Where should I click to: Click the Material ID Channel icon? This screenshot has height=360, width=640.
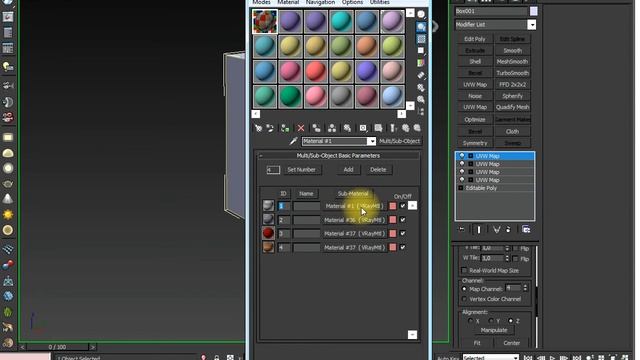tap(363, 128)
